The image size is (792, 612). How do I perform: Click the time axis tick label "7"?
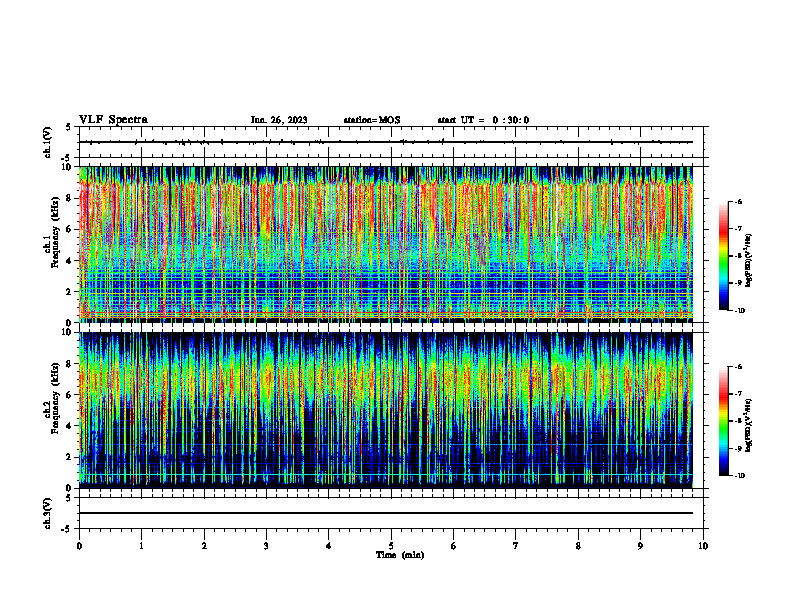point(516,546)
